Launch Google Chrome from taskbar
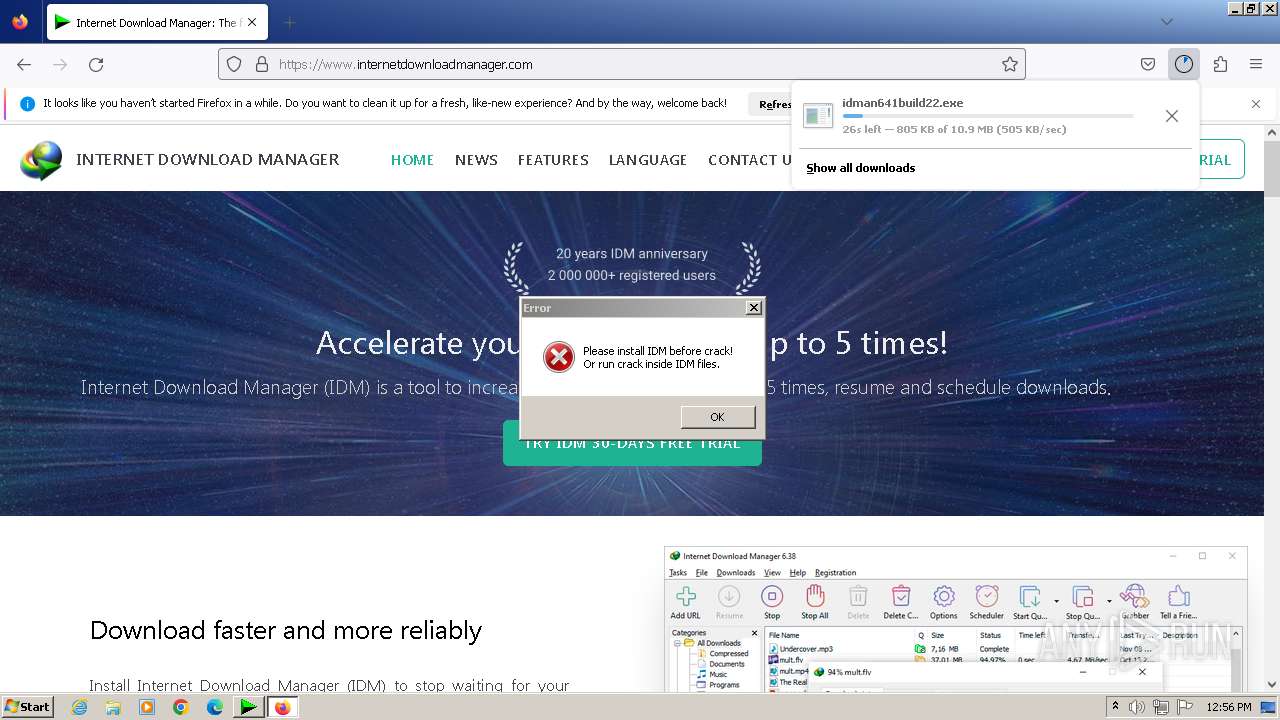Image resolution: width=1280 pixels, height=720 pixels. tap(181, 707)
